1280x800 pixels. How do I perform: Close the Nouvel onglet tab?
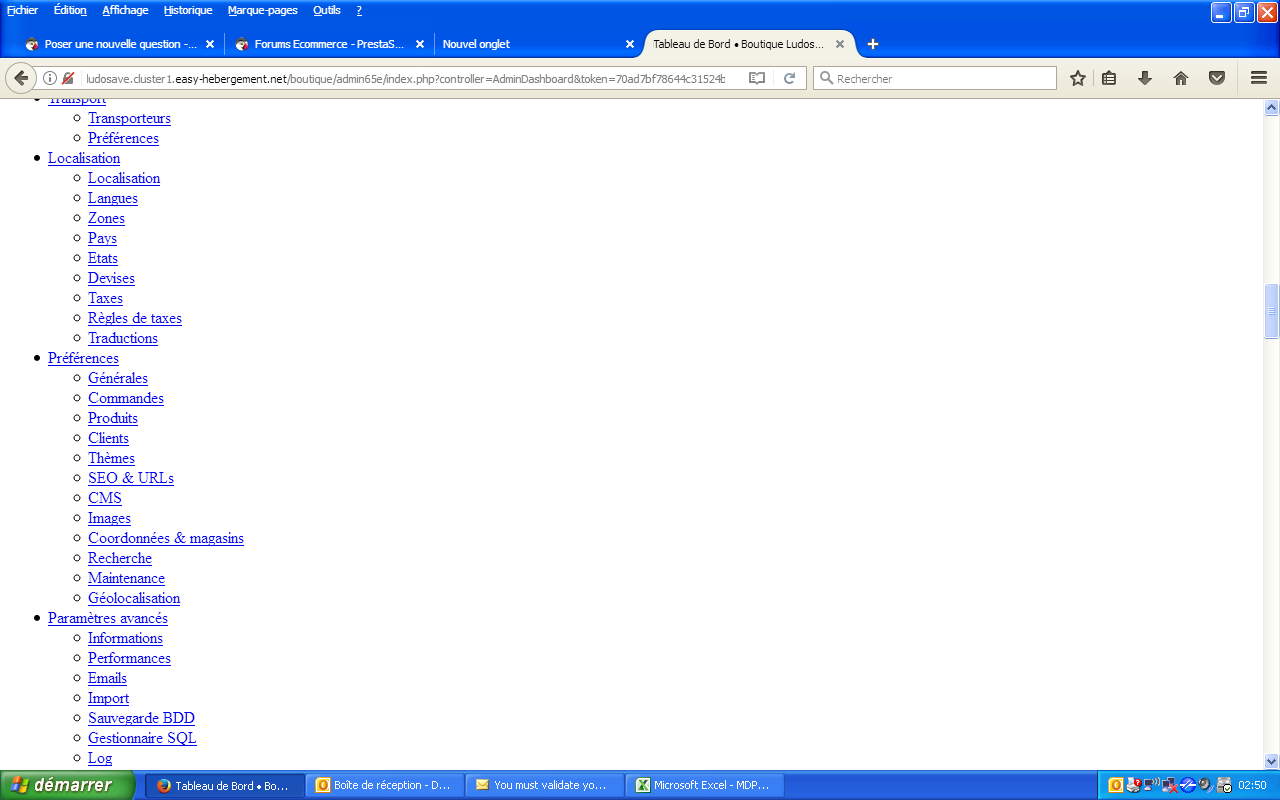[x=630, y=44]
